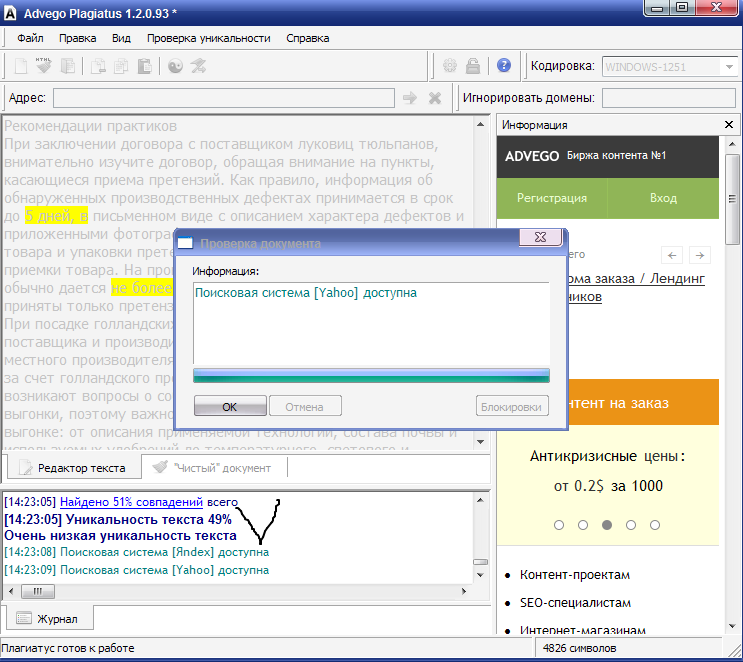Open the Проверка уникальности menu
743x662 pixels.
coord(208,38)
